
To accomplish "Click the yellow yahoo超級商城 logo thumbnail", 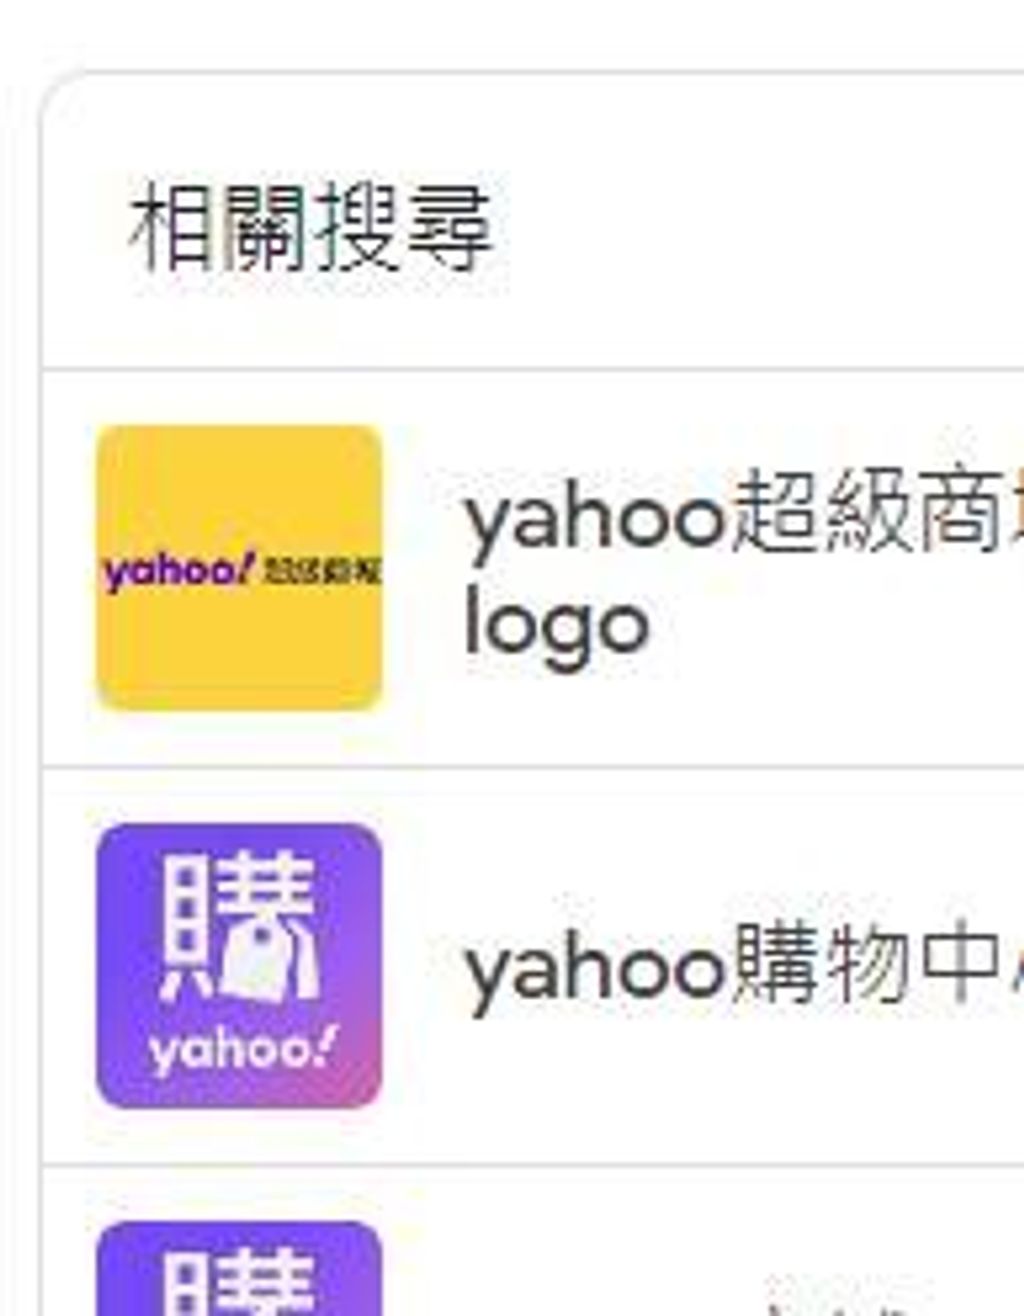I will [x=239, y=568].
